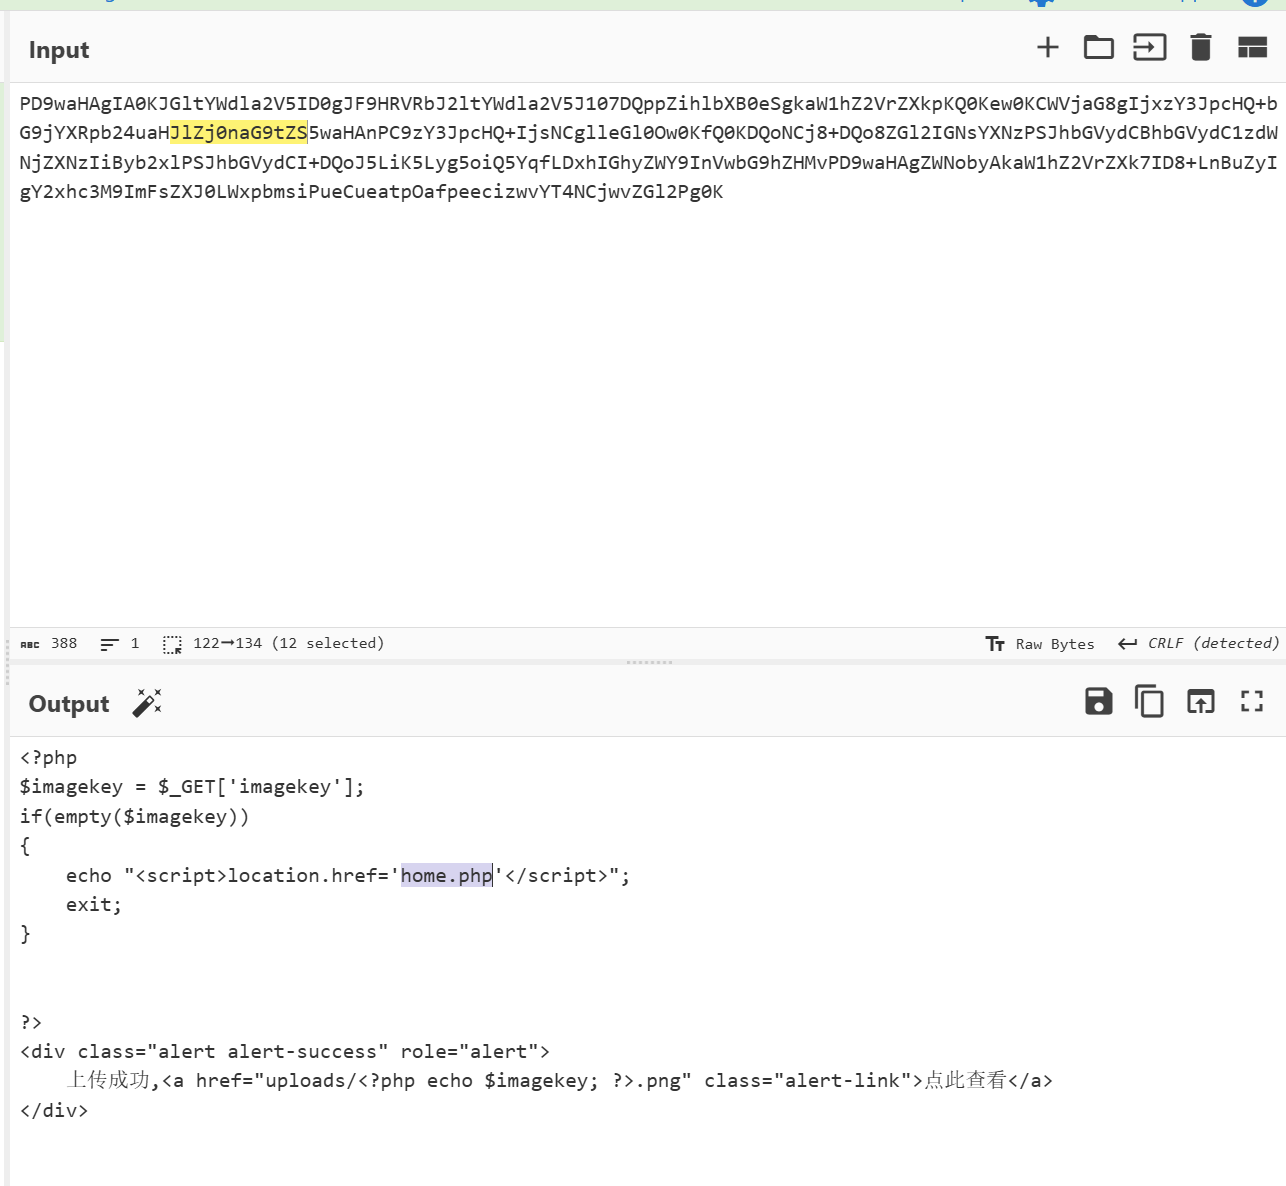The width and height of the screenshot is (1286, 1186).
Task: Add a new input tab with plus icon
Action: 1047,47
